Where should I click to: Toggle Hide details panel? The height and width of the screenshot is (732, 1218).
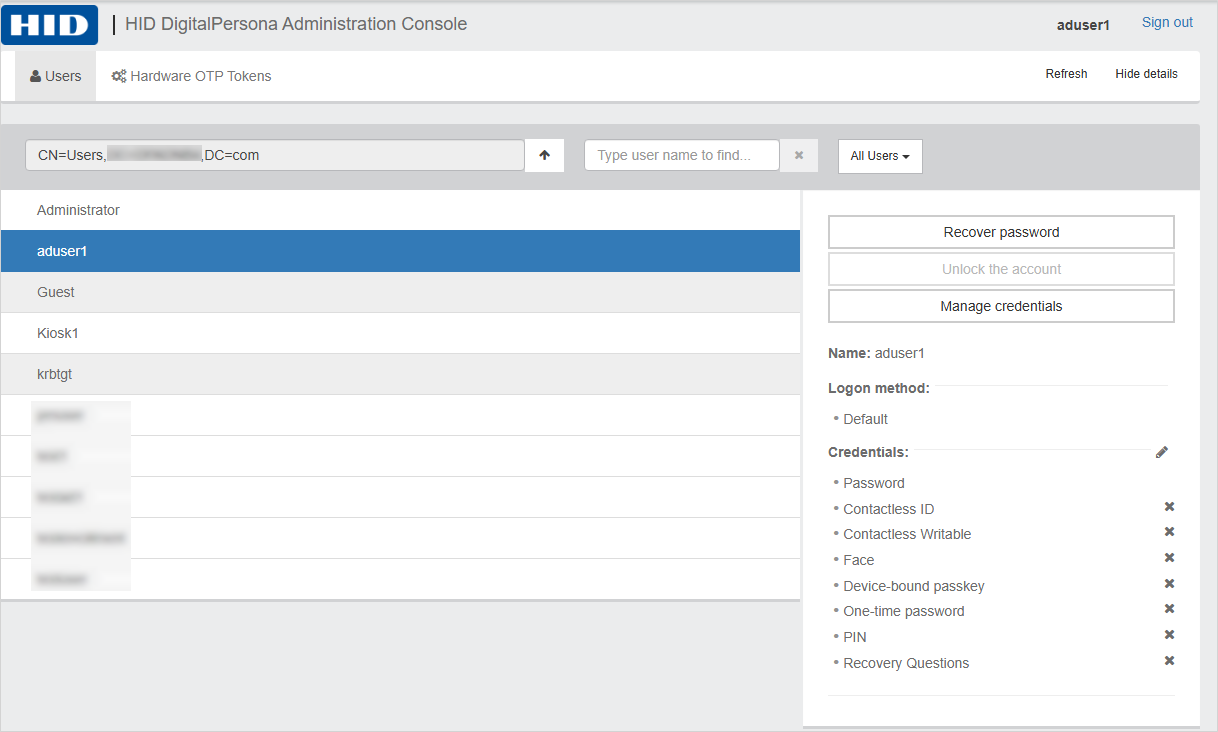pos(1146,74)
